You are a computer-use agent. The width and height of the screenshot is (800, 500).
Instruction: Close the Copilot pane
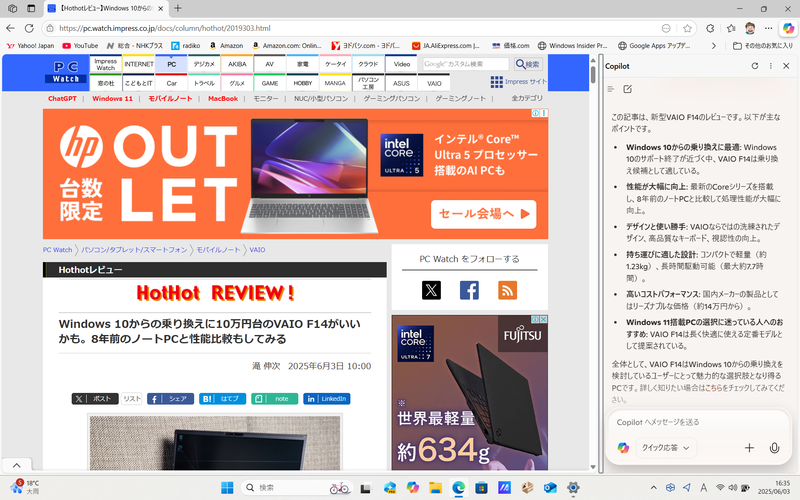click(x=786, y=66)
